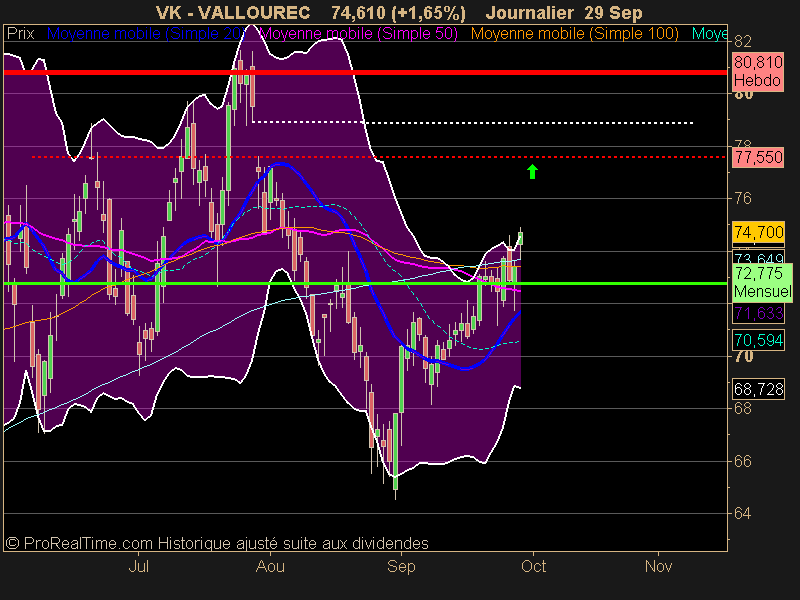Click the 'Prix' legend label
Image resolution: width=800 pixels, height=600 pixels.
(20, 34)
